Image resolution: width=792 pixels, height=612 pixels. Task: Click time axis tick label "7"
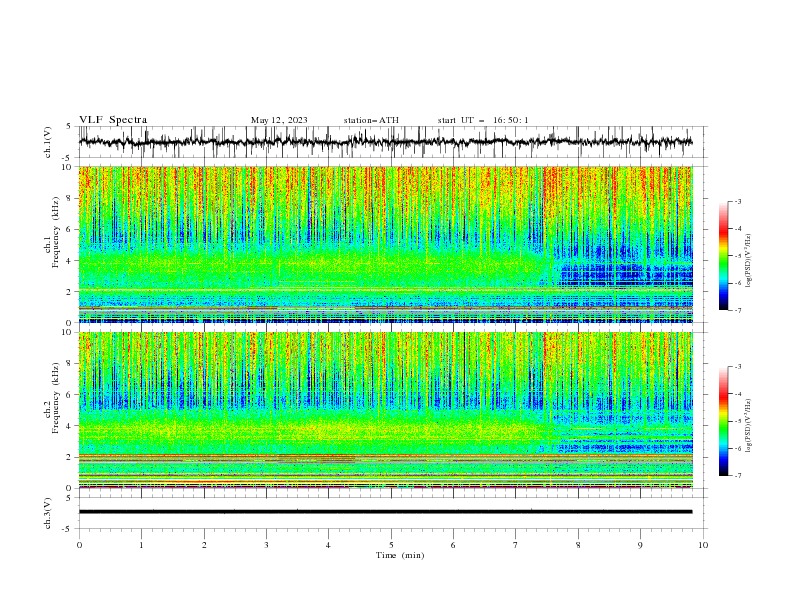point(515,545)
